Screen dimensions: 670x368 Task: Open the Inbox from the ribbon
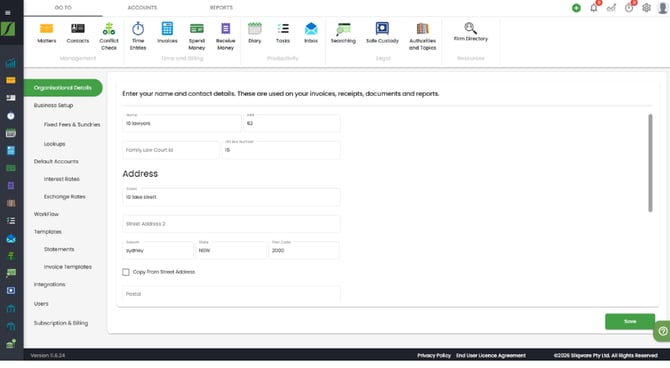coord(311,33)
